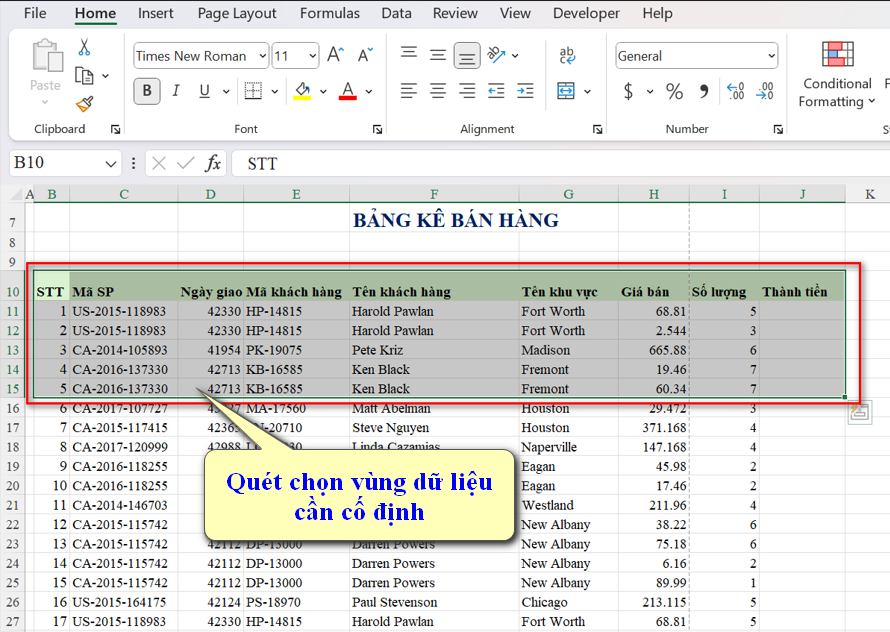Toggle Wrap Text in the Alignment group

click(x=566, y=56)
